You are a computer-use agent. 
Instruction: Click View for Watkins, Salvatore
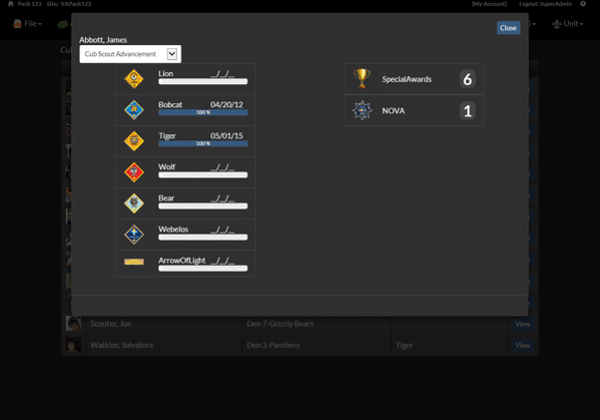tap(522, 345)
